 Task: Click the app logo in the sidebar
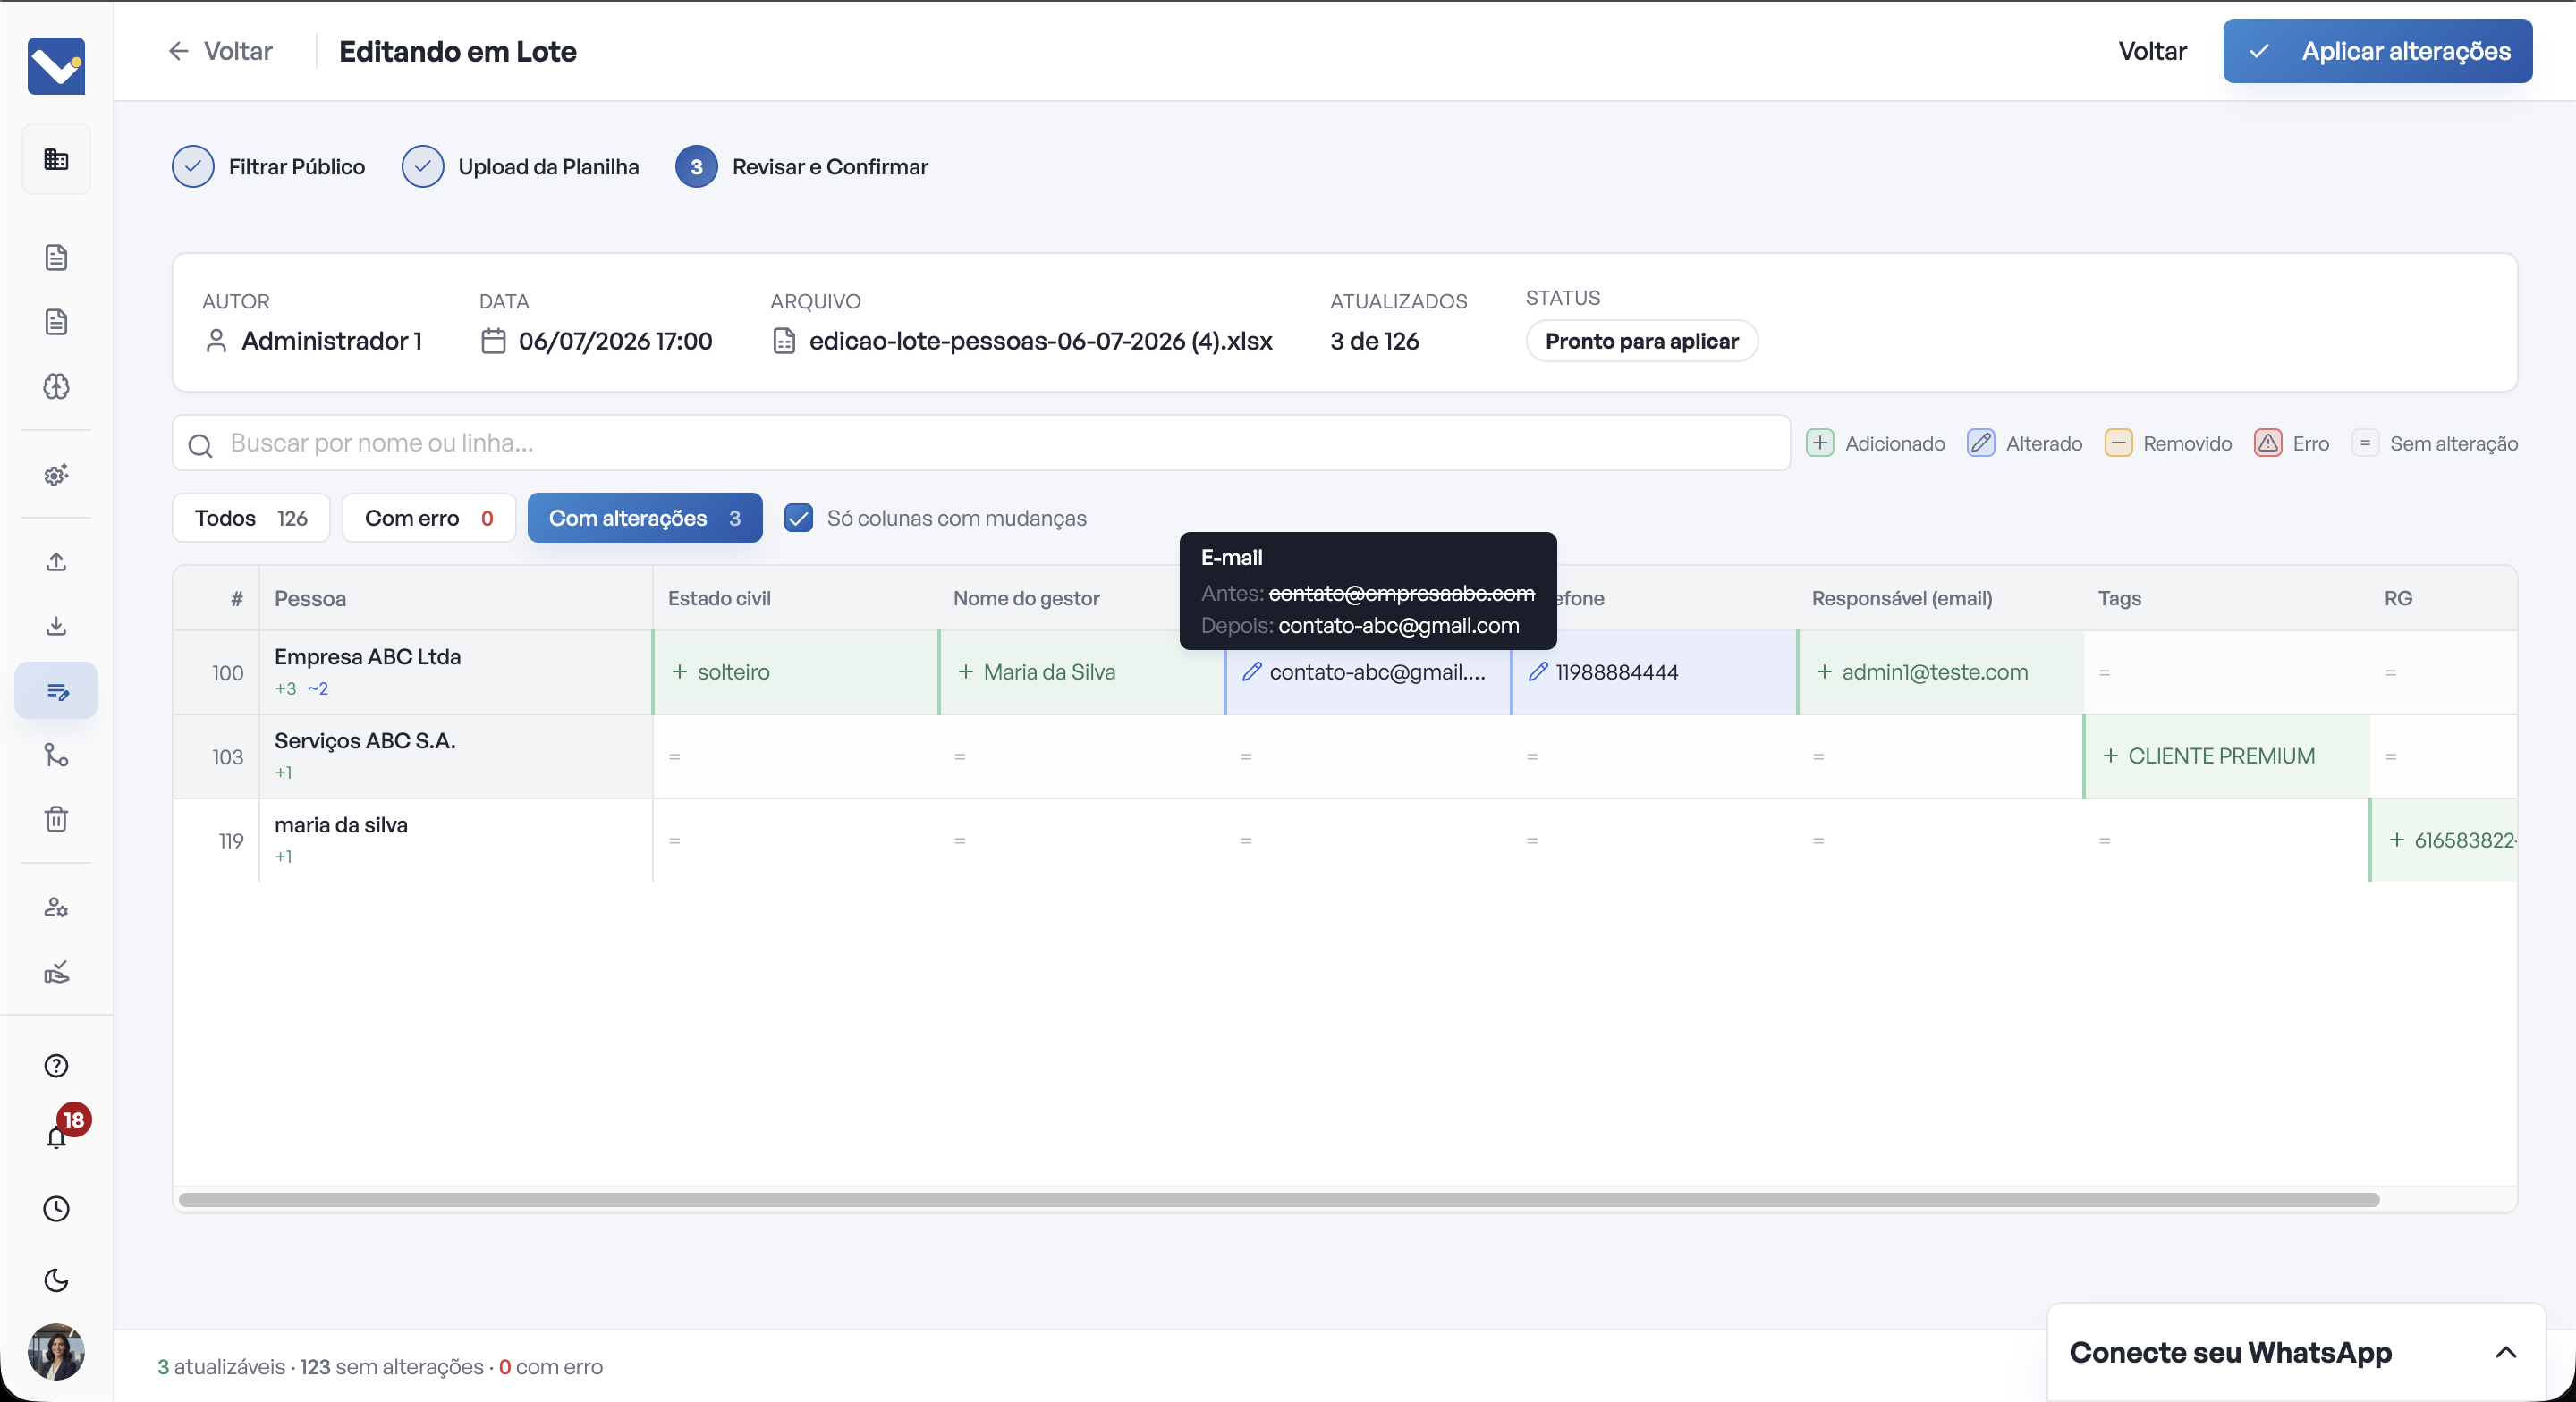[x=56, y=66]
